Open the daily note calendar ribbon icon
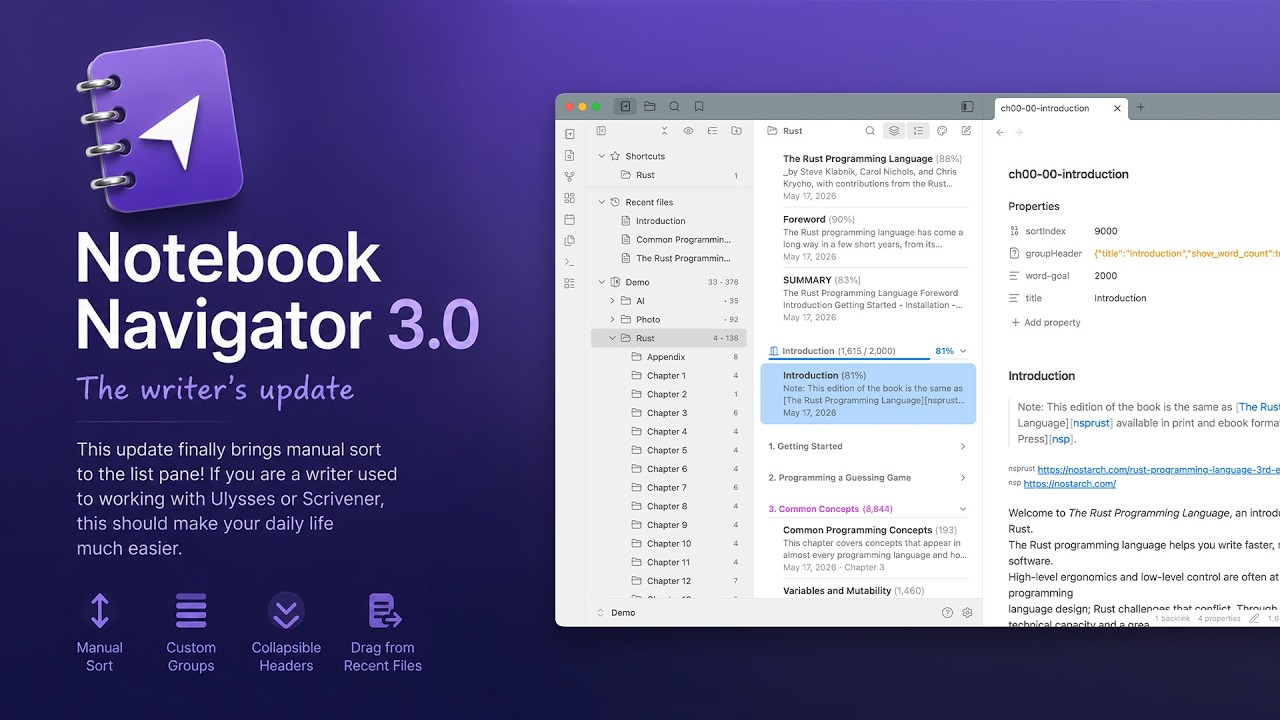This screenshot has width=1280, height=720. [569, 219]
